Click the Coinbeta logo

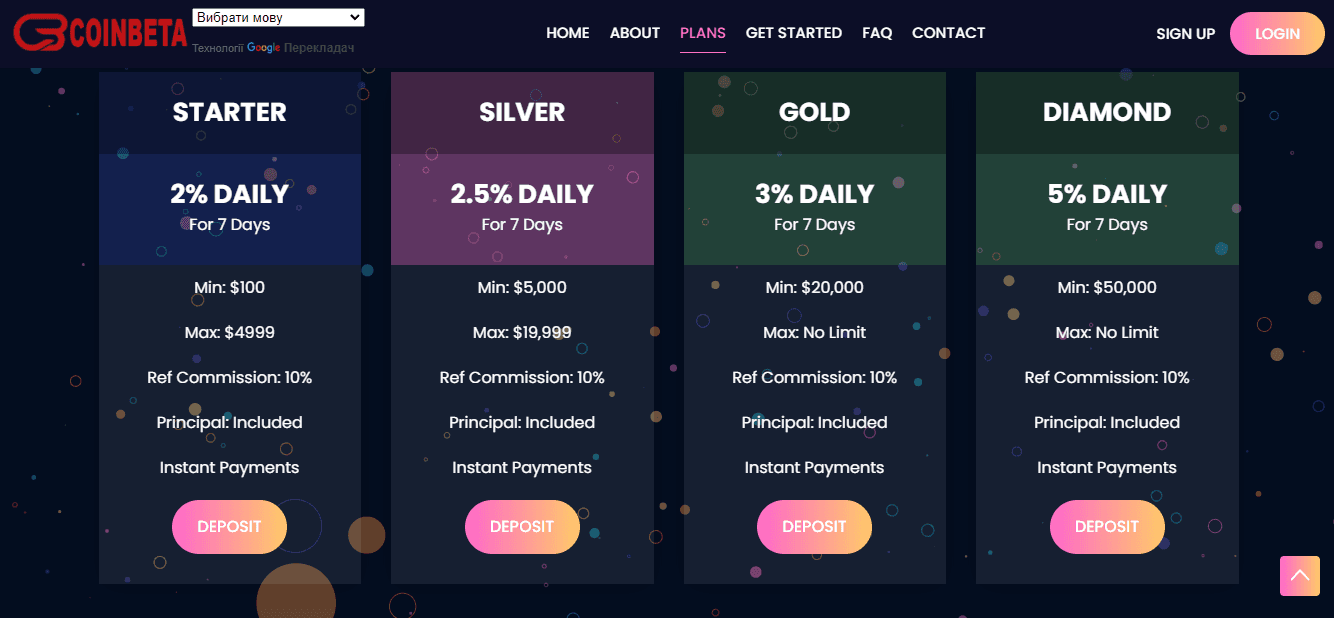pyautogui.click(x=100, y=33)
